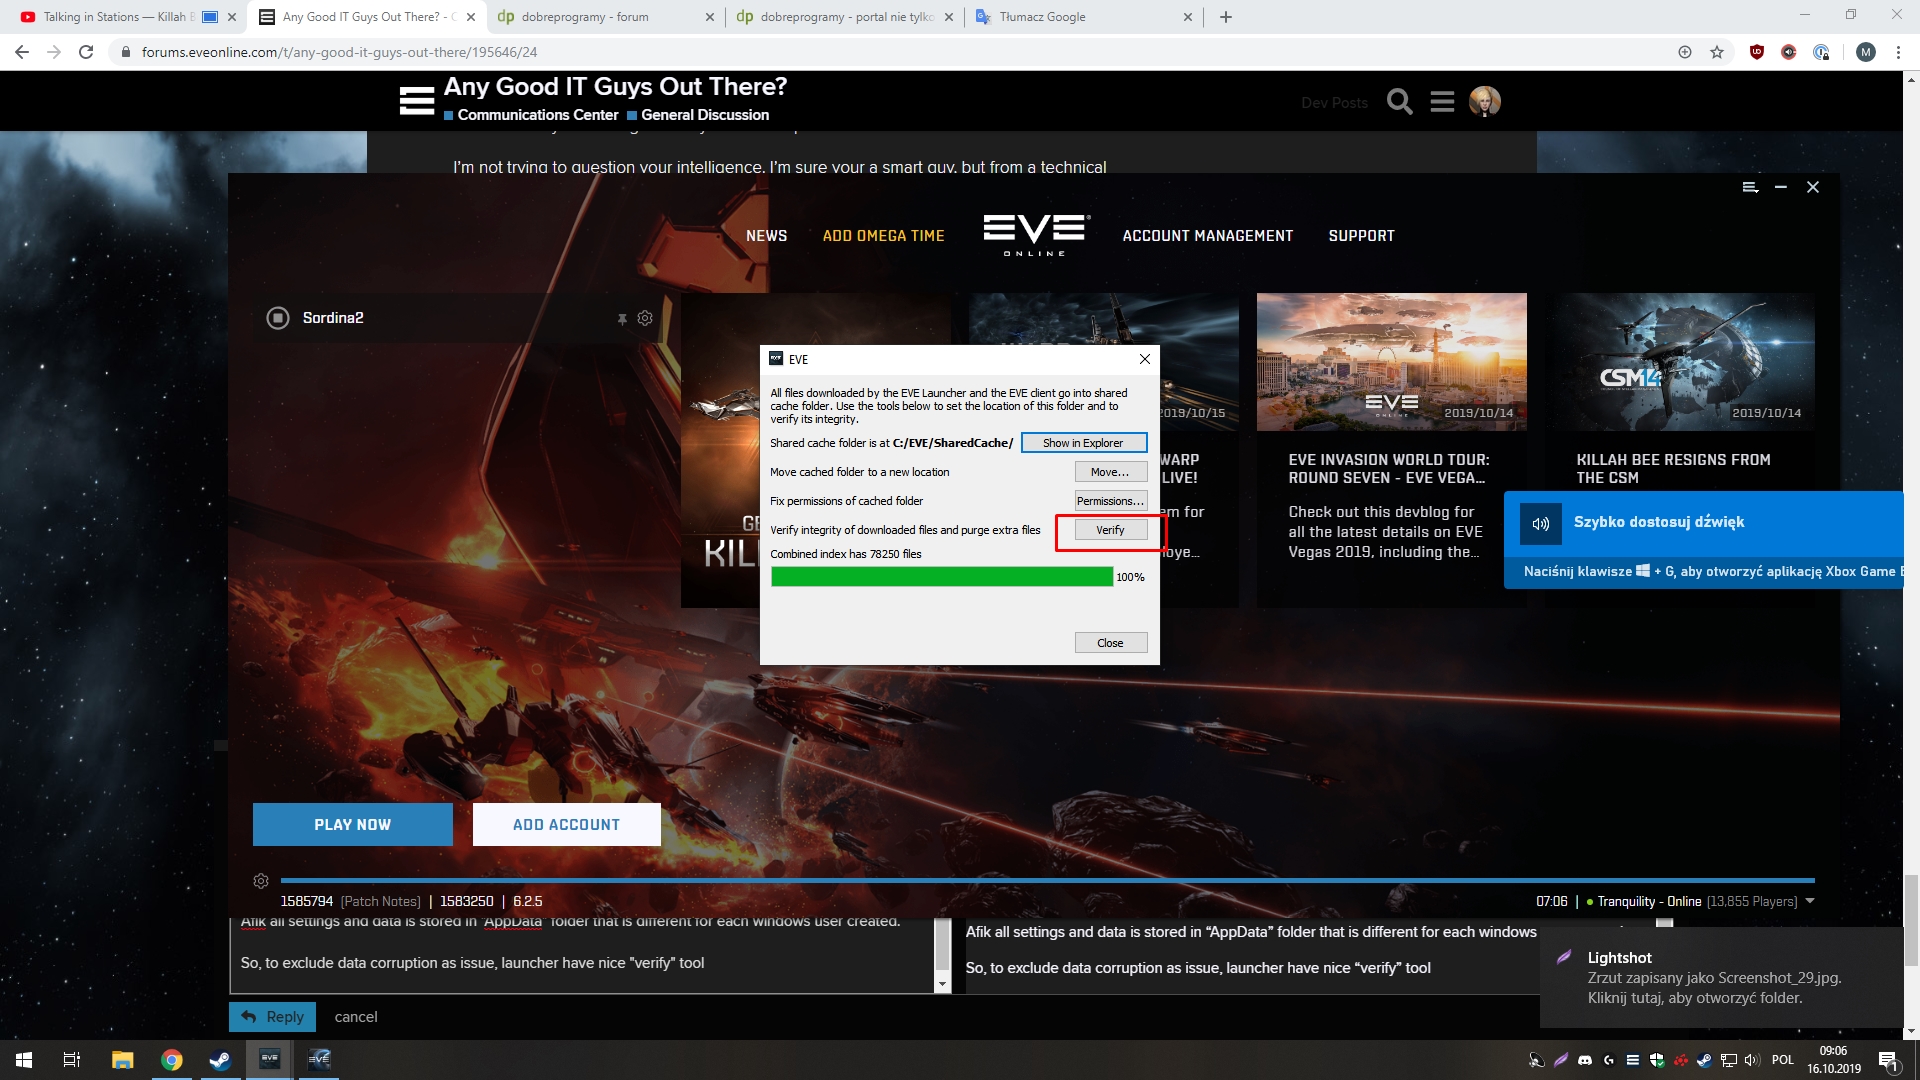Open the NEWS section in launcher

point(766,236)
